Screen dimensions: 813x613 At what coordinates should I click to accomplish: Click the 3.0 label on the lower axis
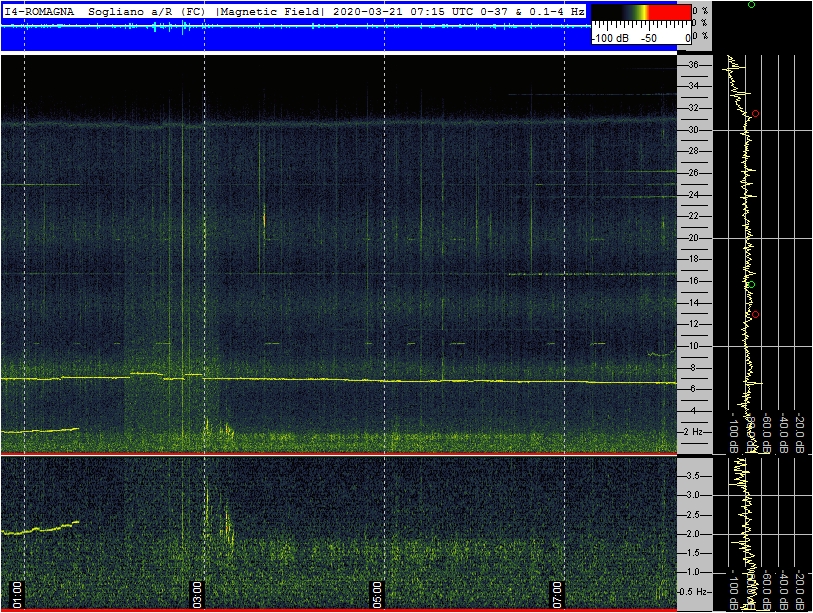pos(693,495)
